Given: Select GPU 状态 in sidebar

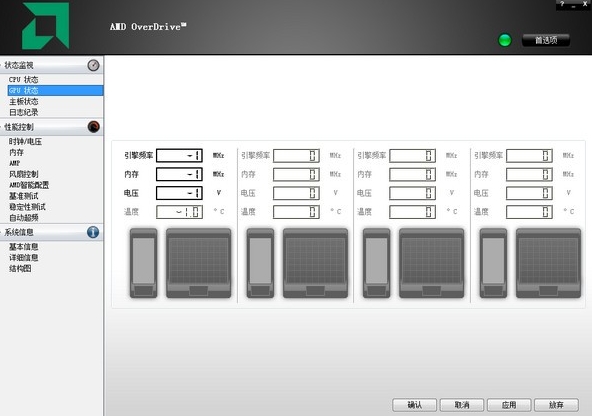Looking at the screenshot, I should tap(55, 91).
